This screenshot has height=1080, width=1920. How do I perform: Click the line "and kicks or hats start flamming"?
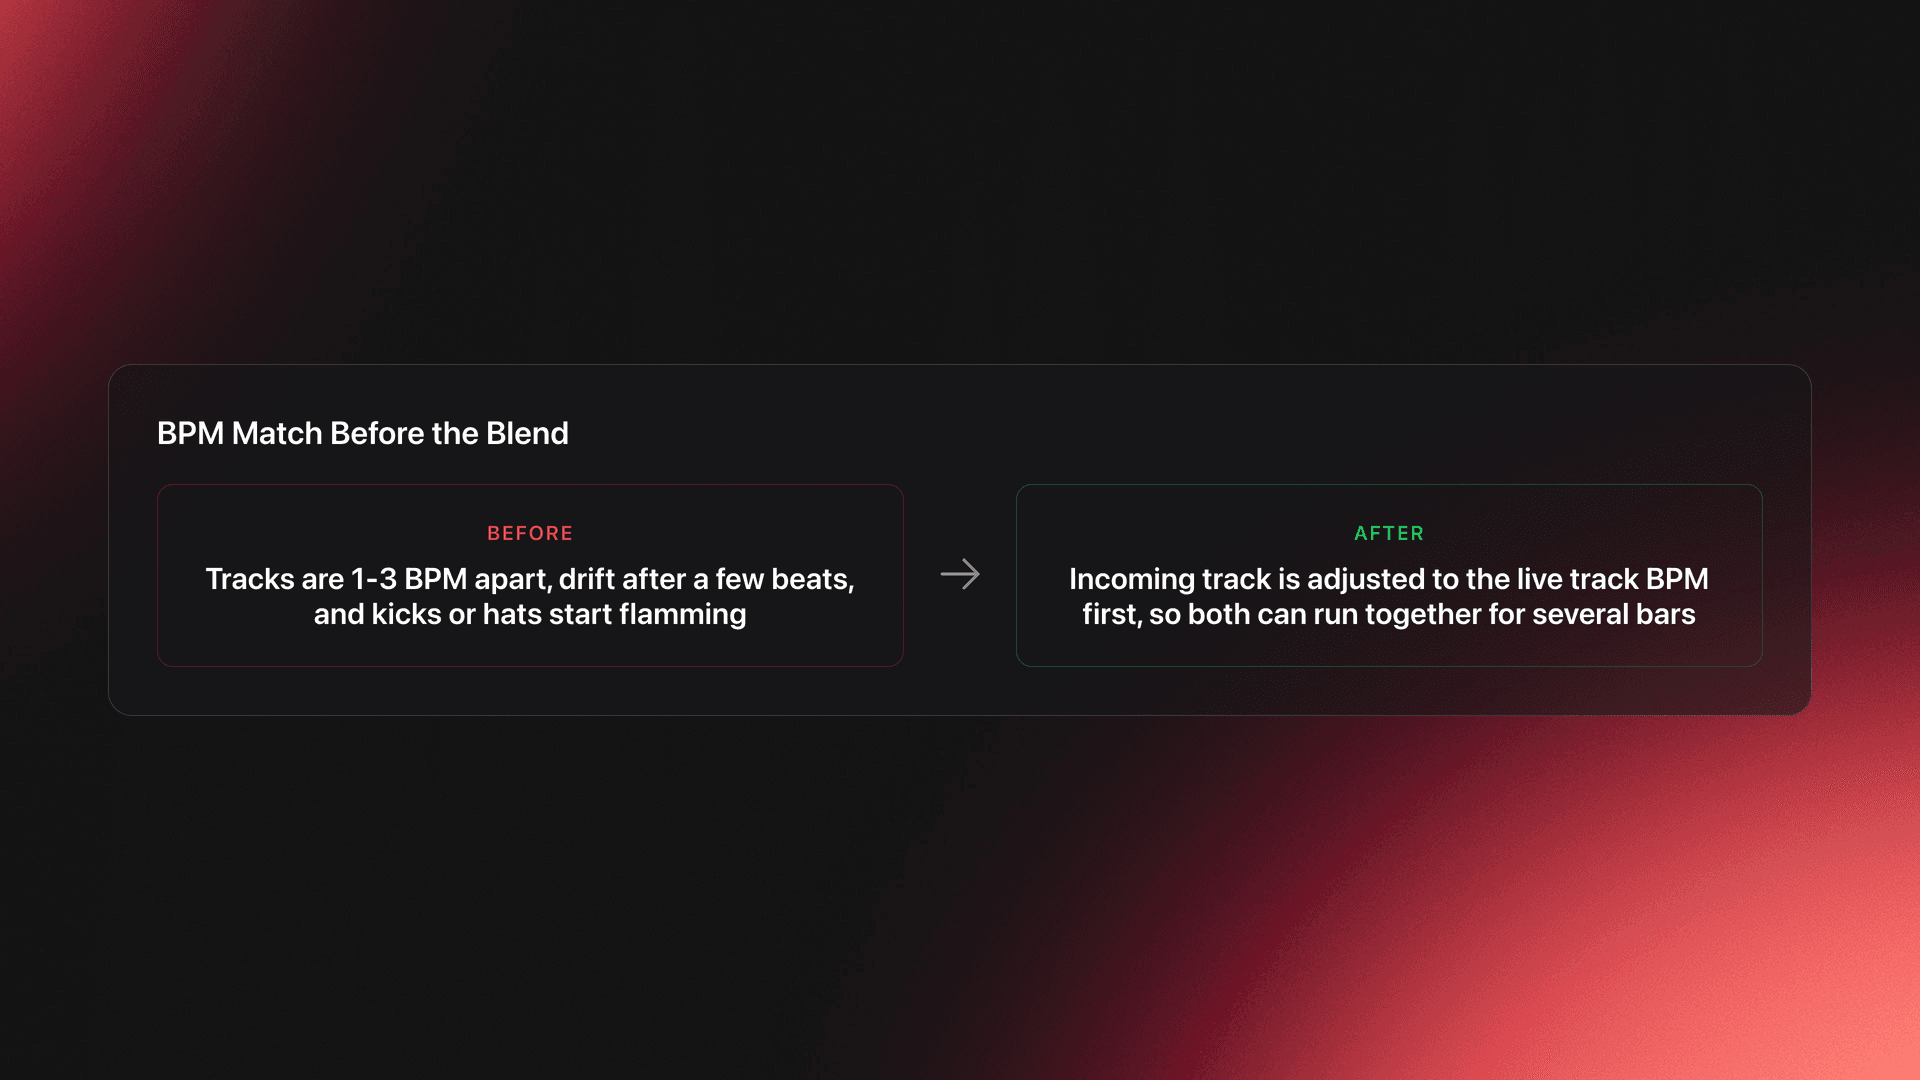pyautogui.click(x=530, y=614)
